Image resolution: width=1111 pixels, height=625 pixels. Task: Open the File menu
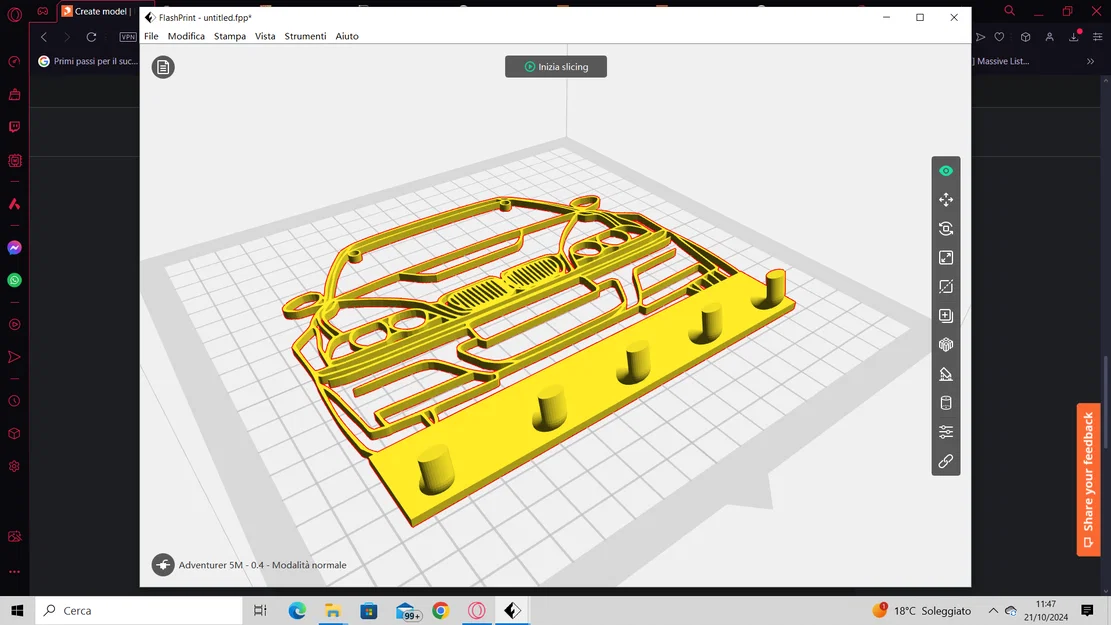[x=151, y=36]
